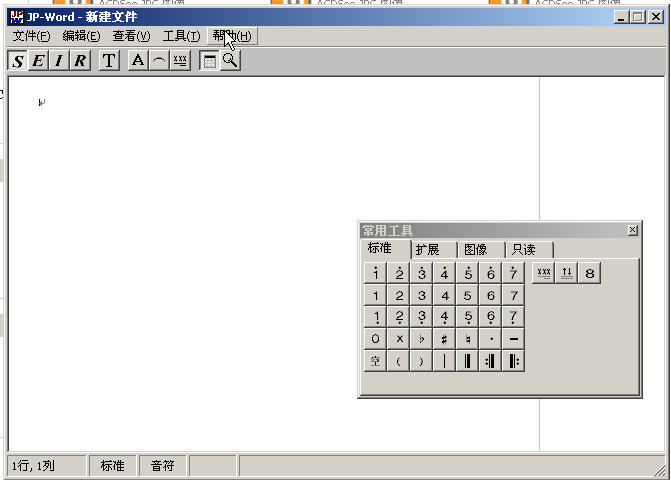
Task: Insert high-octave note 6 with dot above
Action: (x=490, y=273)
